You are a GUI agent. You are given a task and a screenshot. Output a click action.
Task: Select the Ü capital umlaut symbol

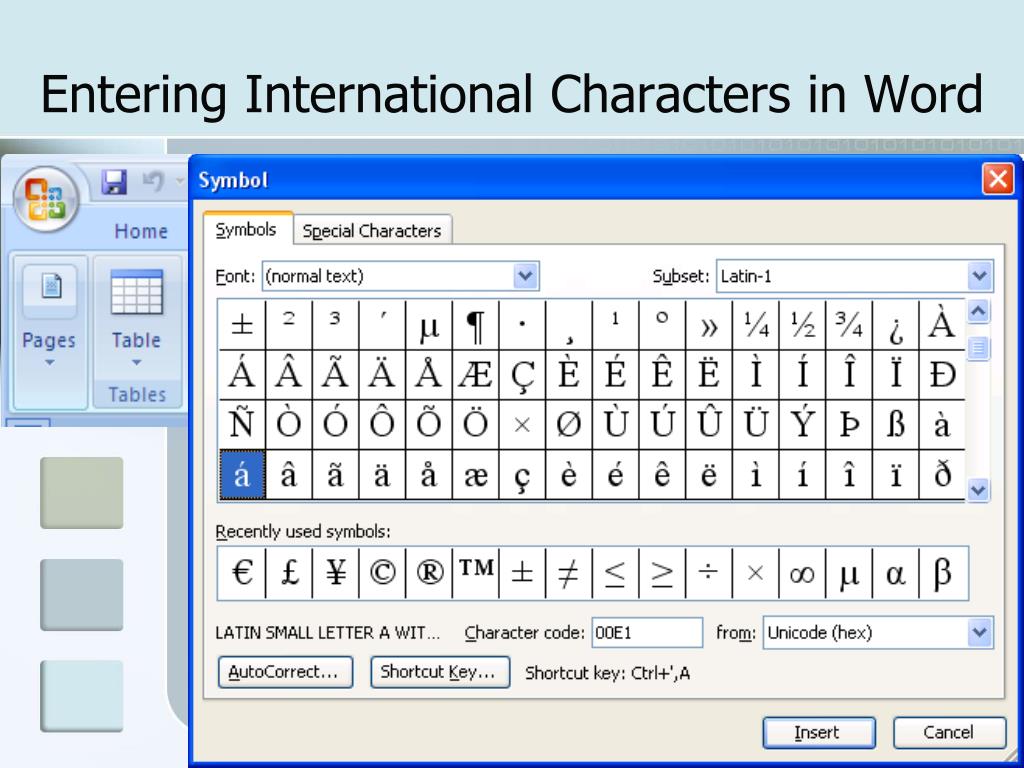(756, 425)
